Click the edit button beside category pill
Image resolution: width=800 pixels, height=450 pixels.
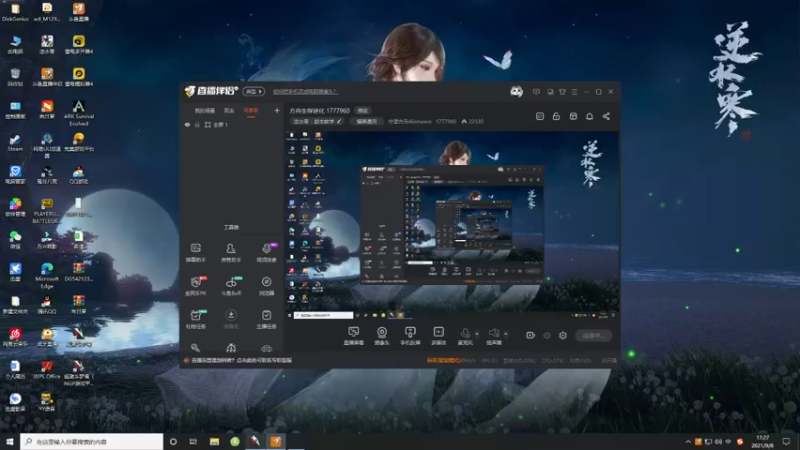[x=366, y=121]
